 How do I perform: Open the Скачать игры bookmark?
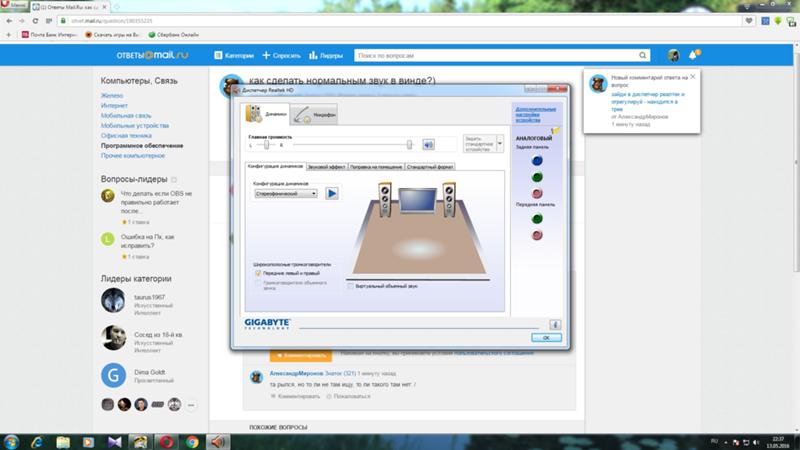(112, 35)
